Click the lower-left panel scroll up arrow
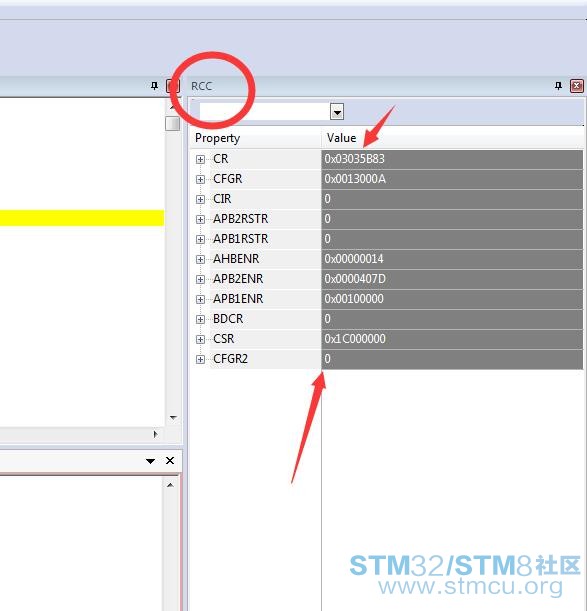This screenshot has width=587, height=611. click(170, 485)
